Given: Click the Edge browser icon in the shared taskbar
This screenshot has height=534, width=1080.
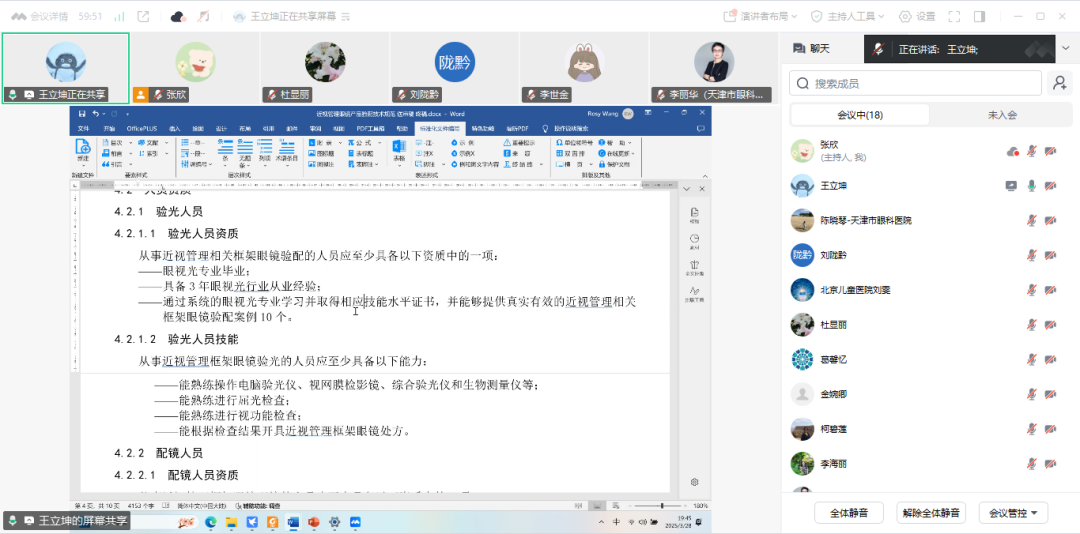Looking at the screenshot, I should pos(211,522).
